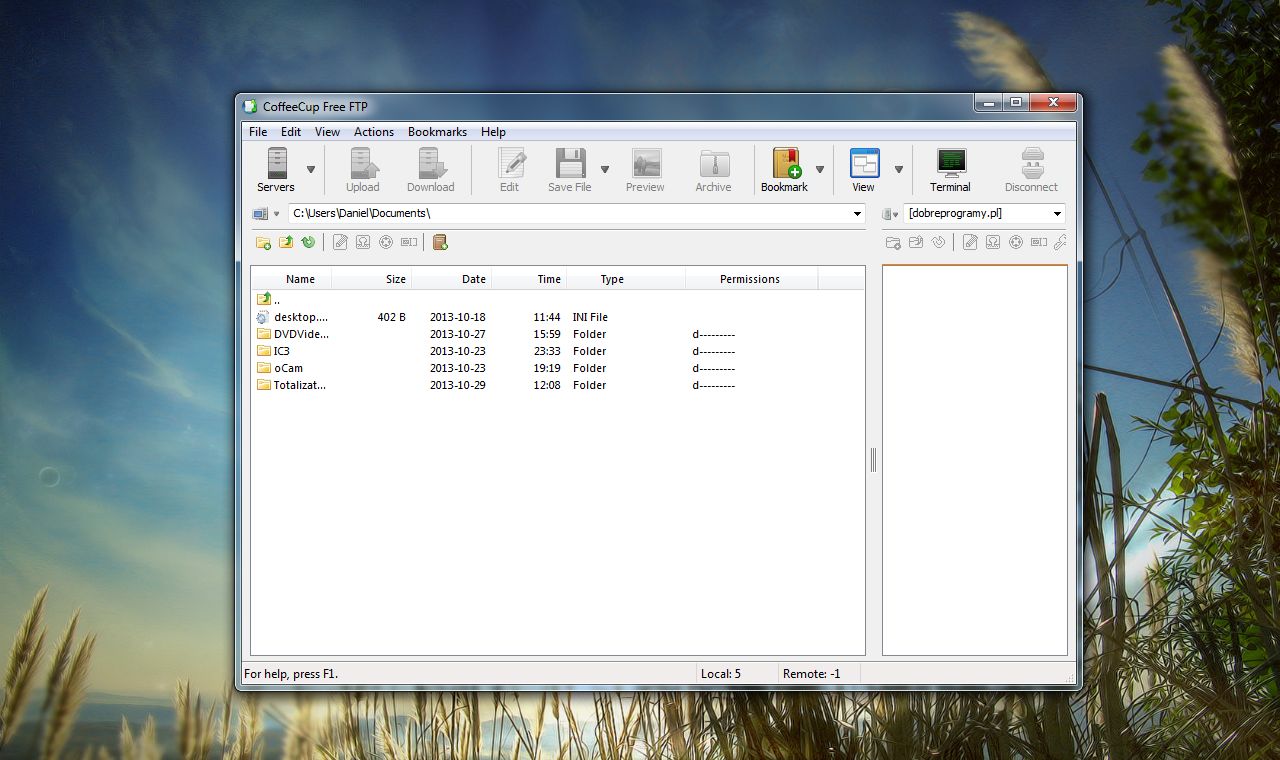Sort local files by the Type column
This screenshot has width=1280, height=760.
pyautogui.click(x=625, y=279)
